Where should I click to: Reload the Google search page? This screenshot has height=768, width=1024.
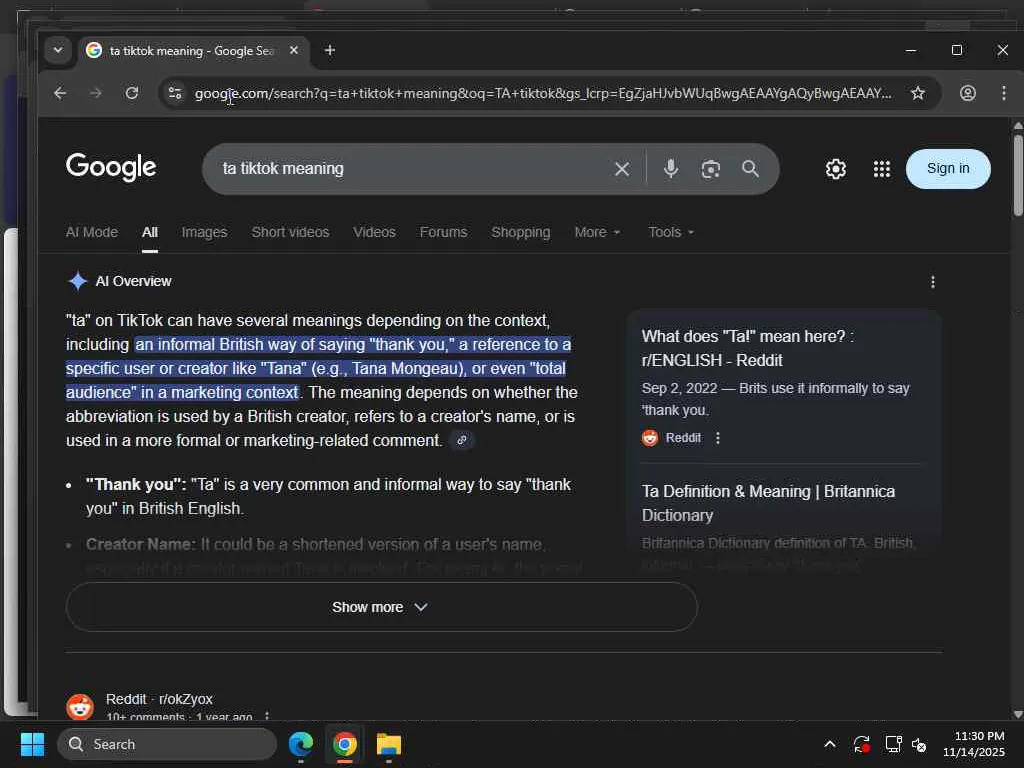(x=132, y=93)
